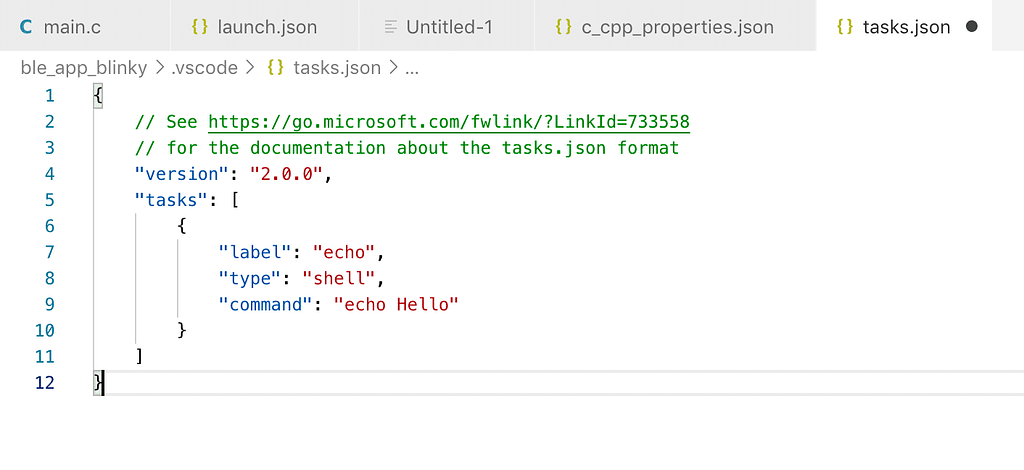Click the C language icon on main.c tab
The width and height of the screenshot is (1024, 470).
(x=26, y=27)
